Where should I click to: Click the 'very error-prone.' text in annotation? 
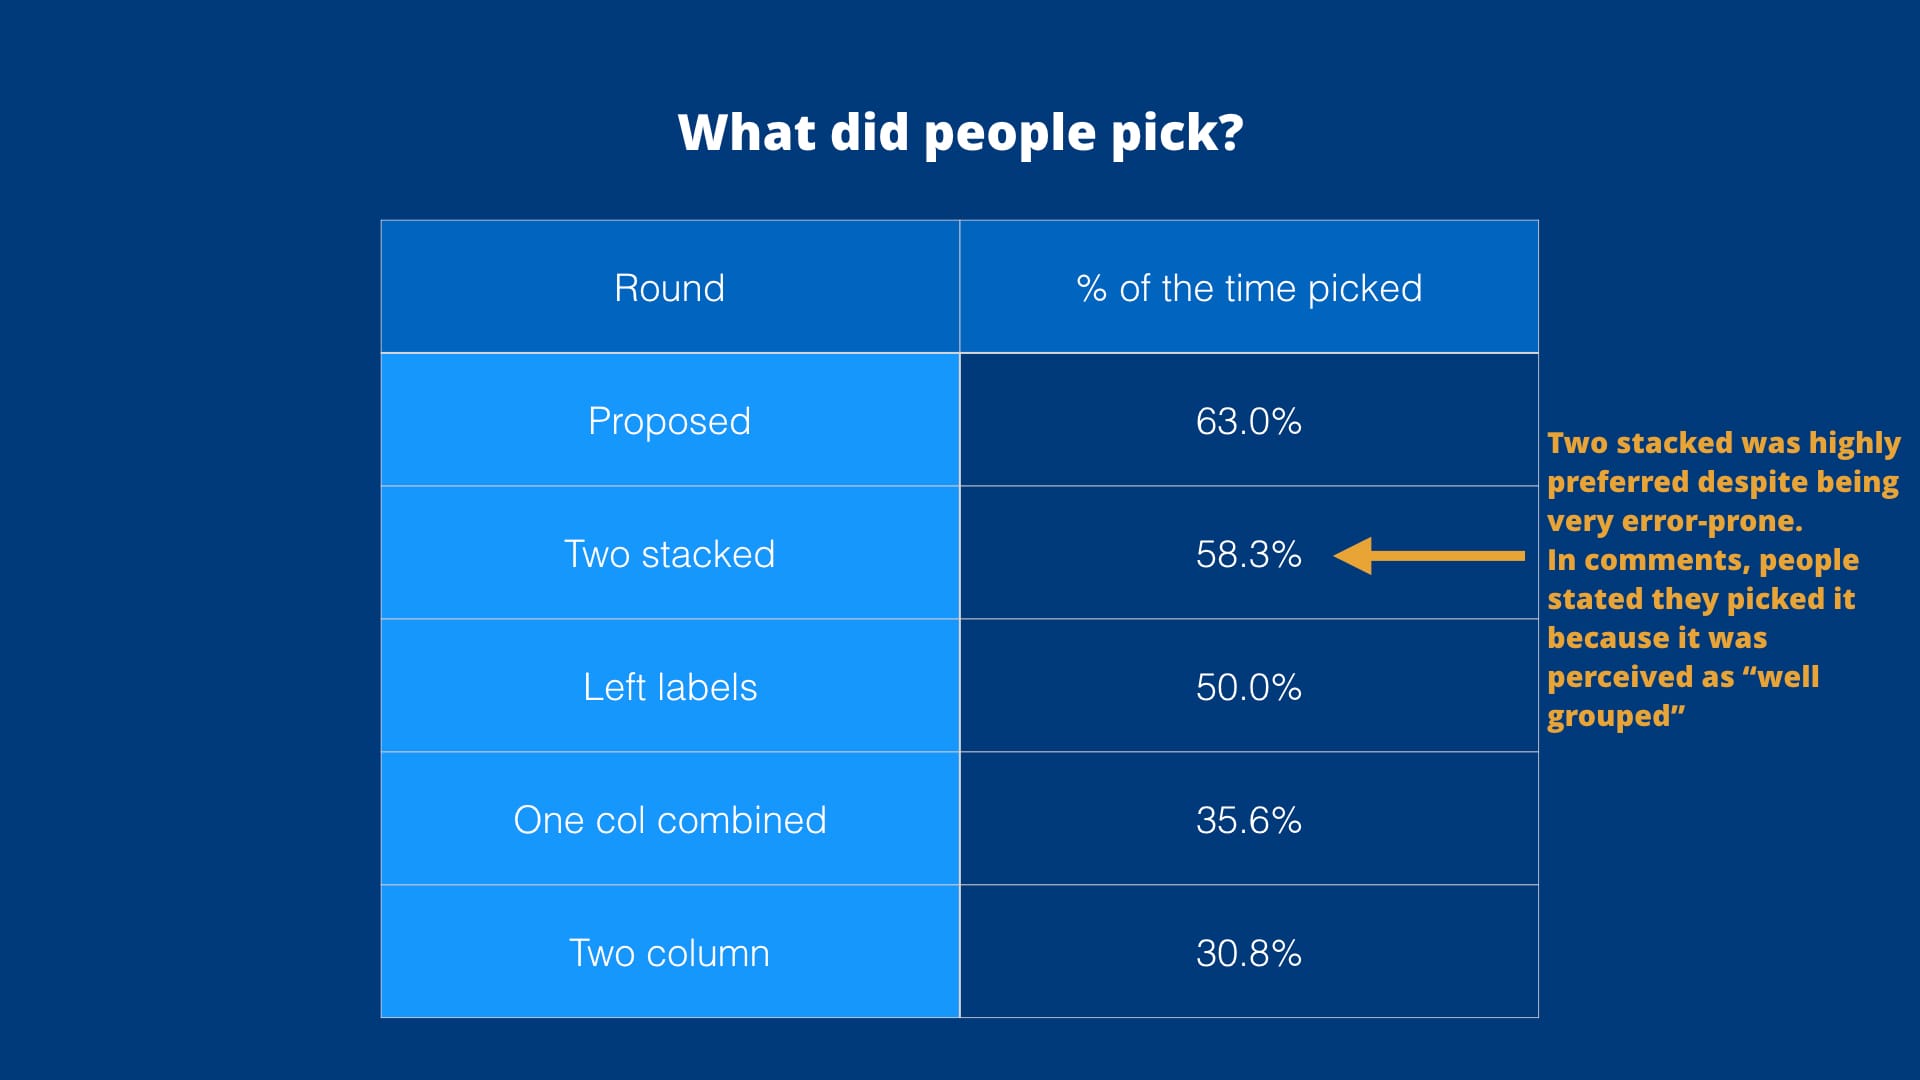point(1674,521)
